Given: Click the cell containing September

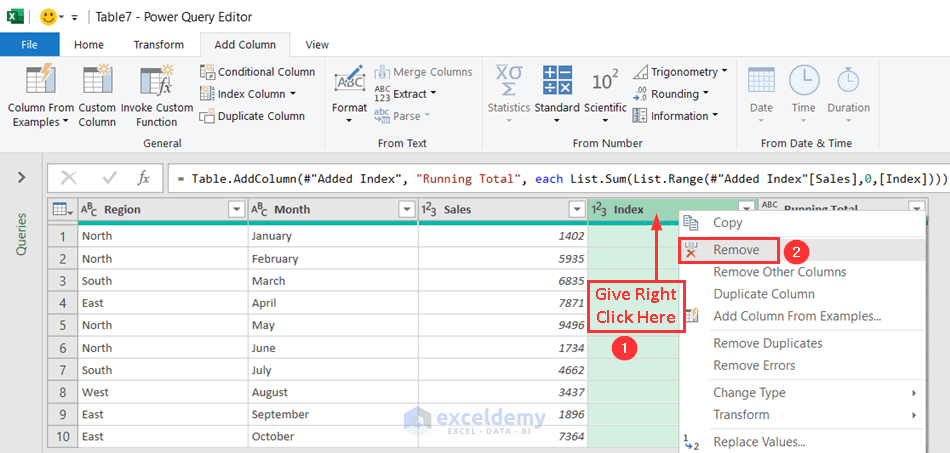Looking at the screenshot, I should (333, 414).
